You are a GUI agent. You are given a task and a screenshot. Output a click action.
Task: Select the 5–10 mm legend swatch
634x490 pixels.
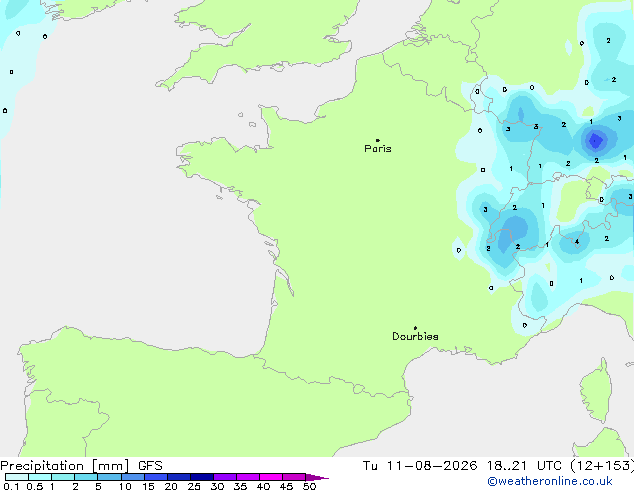point(110,477)
